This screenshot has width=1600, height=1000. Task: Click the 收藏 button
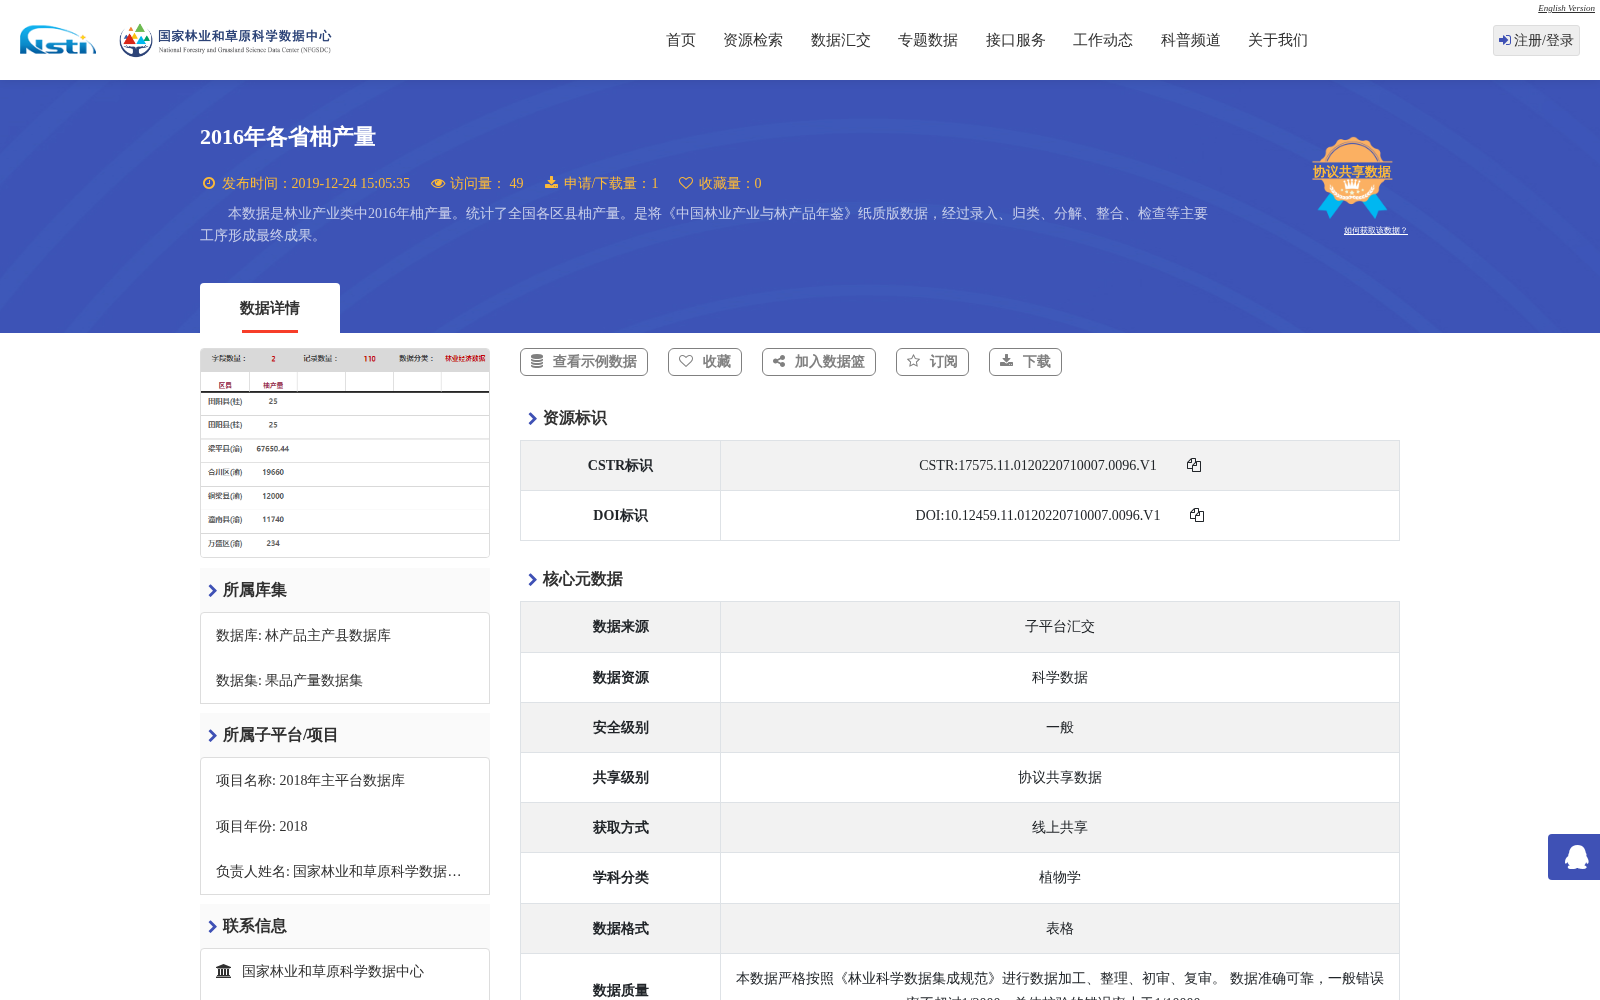(x=705, y=362)
